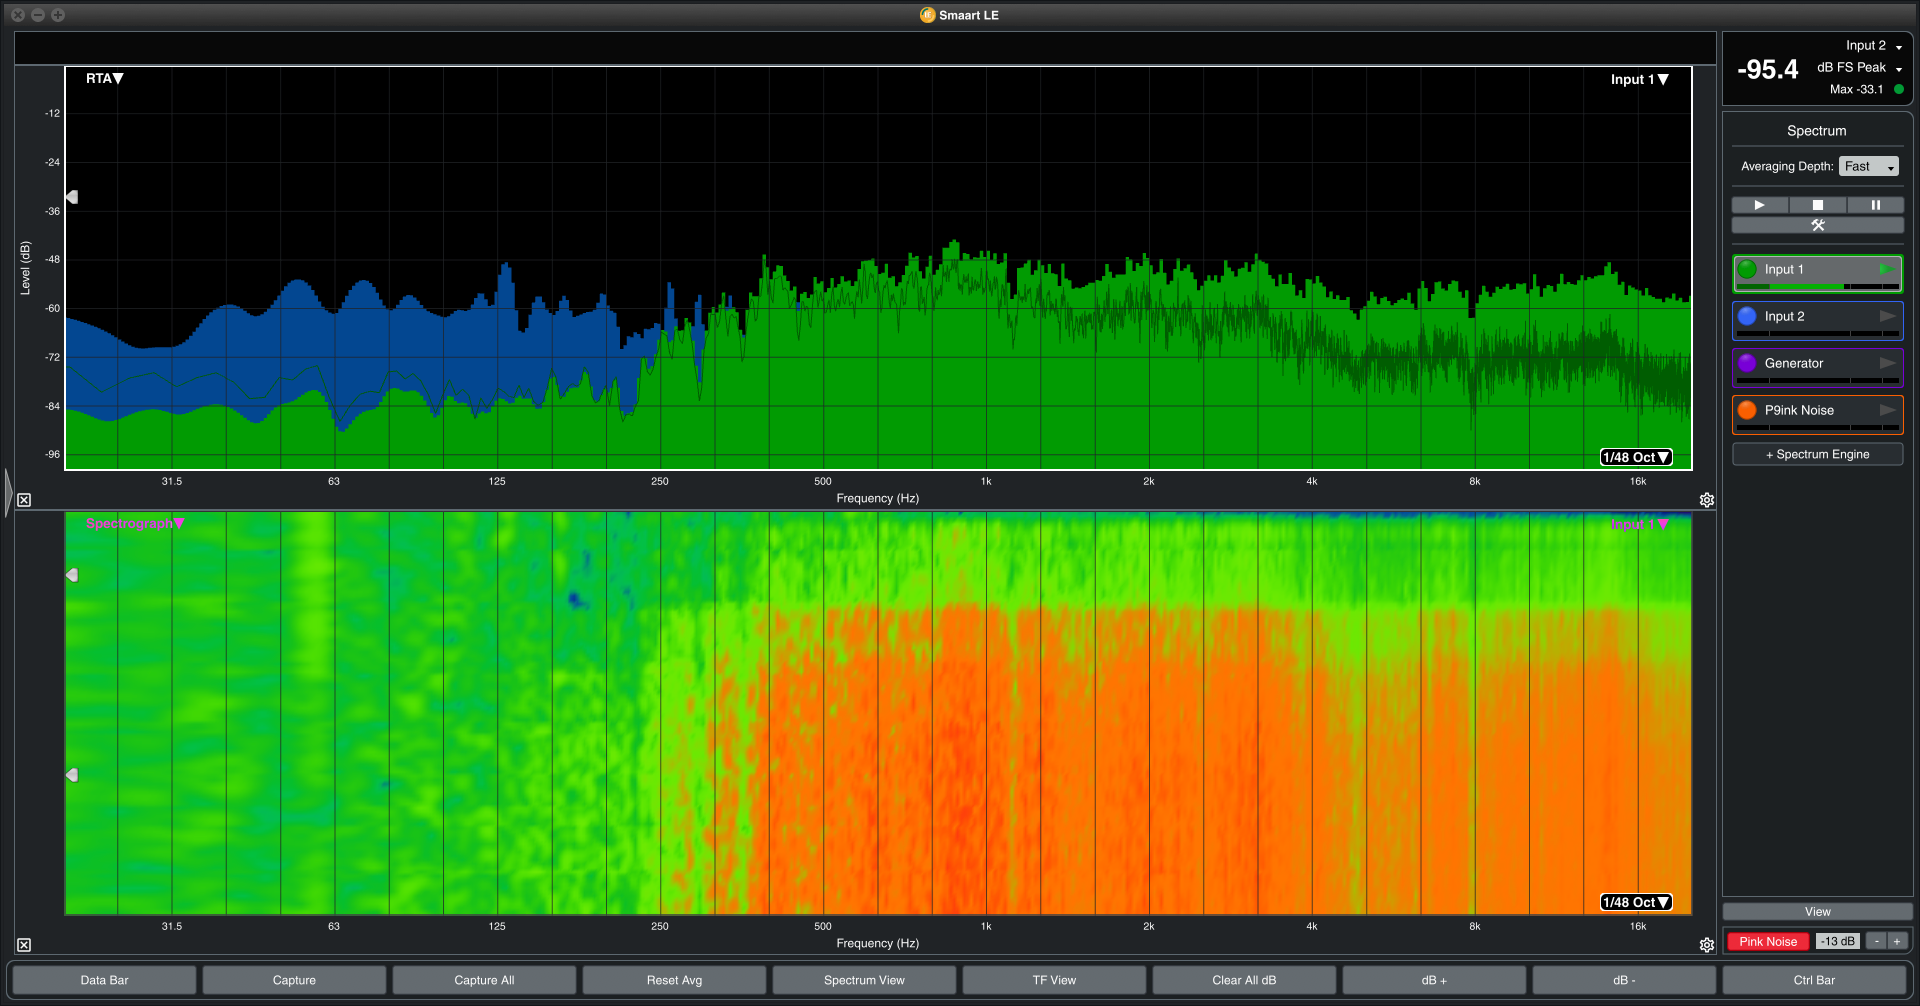The width and height of the screenshot is (1920, 1006).
Task: Click the Spectrum panel heading
Action: click(1817, 131)
